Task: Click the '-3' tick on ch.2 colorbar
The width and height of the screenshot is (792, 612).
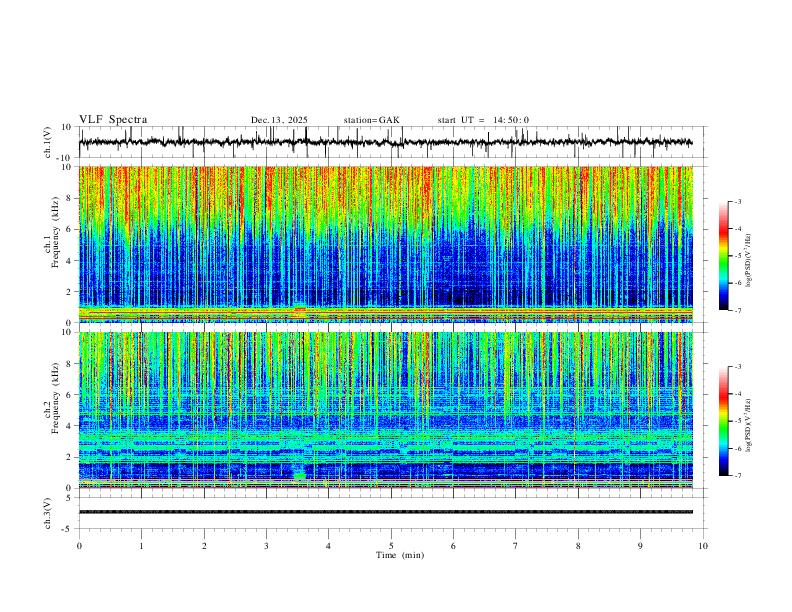Action: click(738, 367)
